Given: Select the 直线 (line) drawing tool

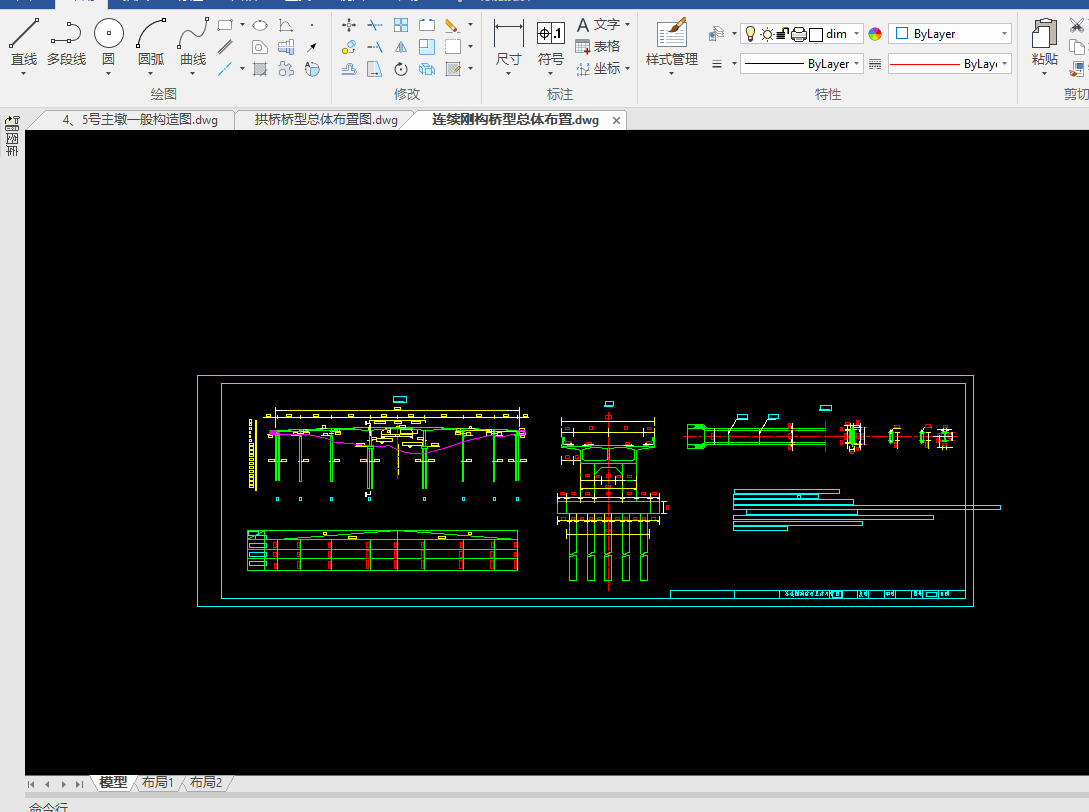Looking at the screenshot, I should [24, 42].
